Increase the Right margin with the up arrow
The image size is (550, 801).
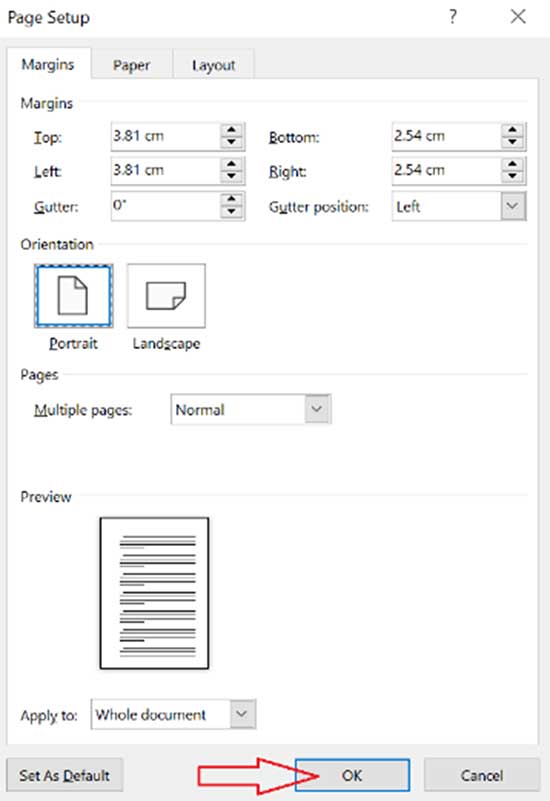[x=512, y=164]
